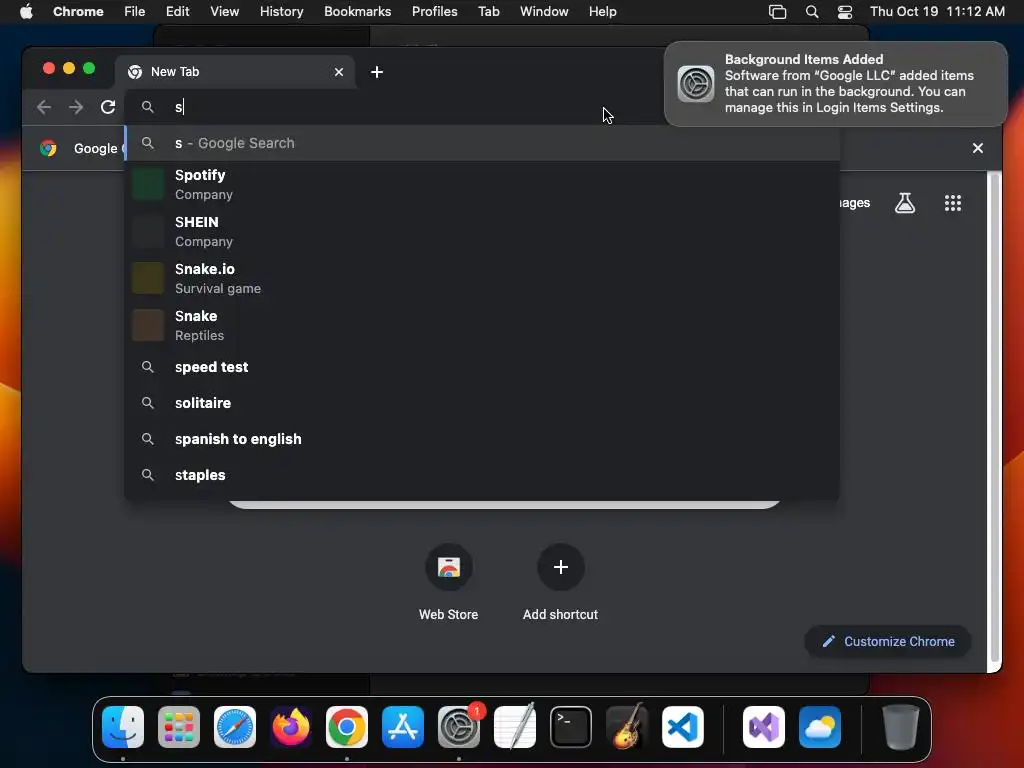The image size is (1024, 768).
Task: Open the Search Labs flask icon
Action: click(904, 203)
